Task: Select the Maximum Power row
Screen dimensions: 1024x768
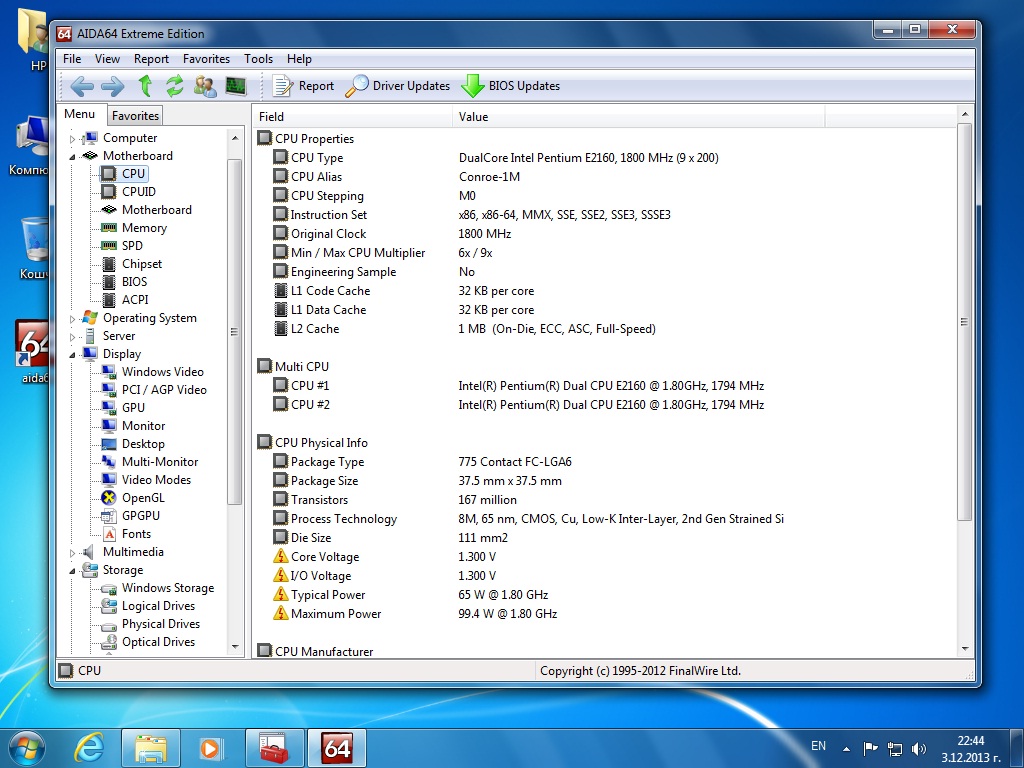Action: [604, 614]
